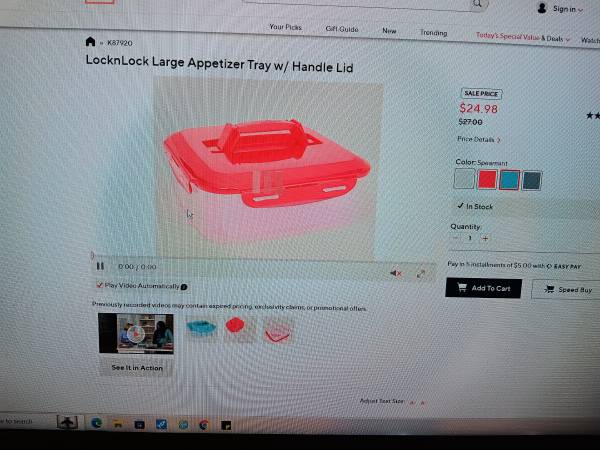600x450 pixels.
Task: Unmute the video using the speaker icon
Action: pyautogui.click(x=396, y=273)
